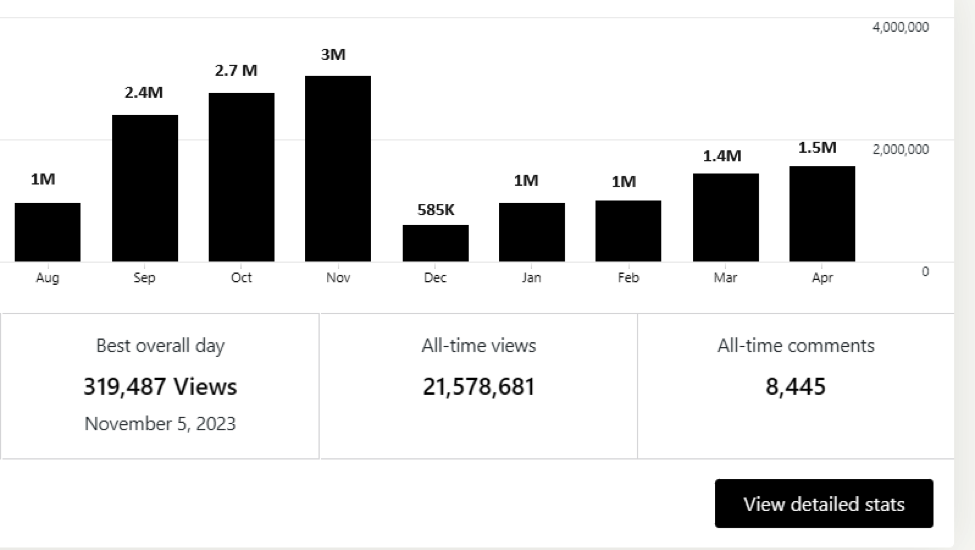The height and width of the screenshot is (550, 975).
Task: Click the 3M value label
Action: pyautogui.click(x=333, y=55)
